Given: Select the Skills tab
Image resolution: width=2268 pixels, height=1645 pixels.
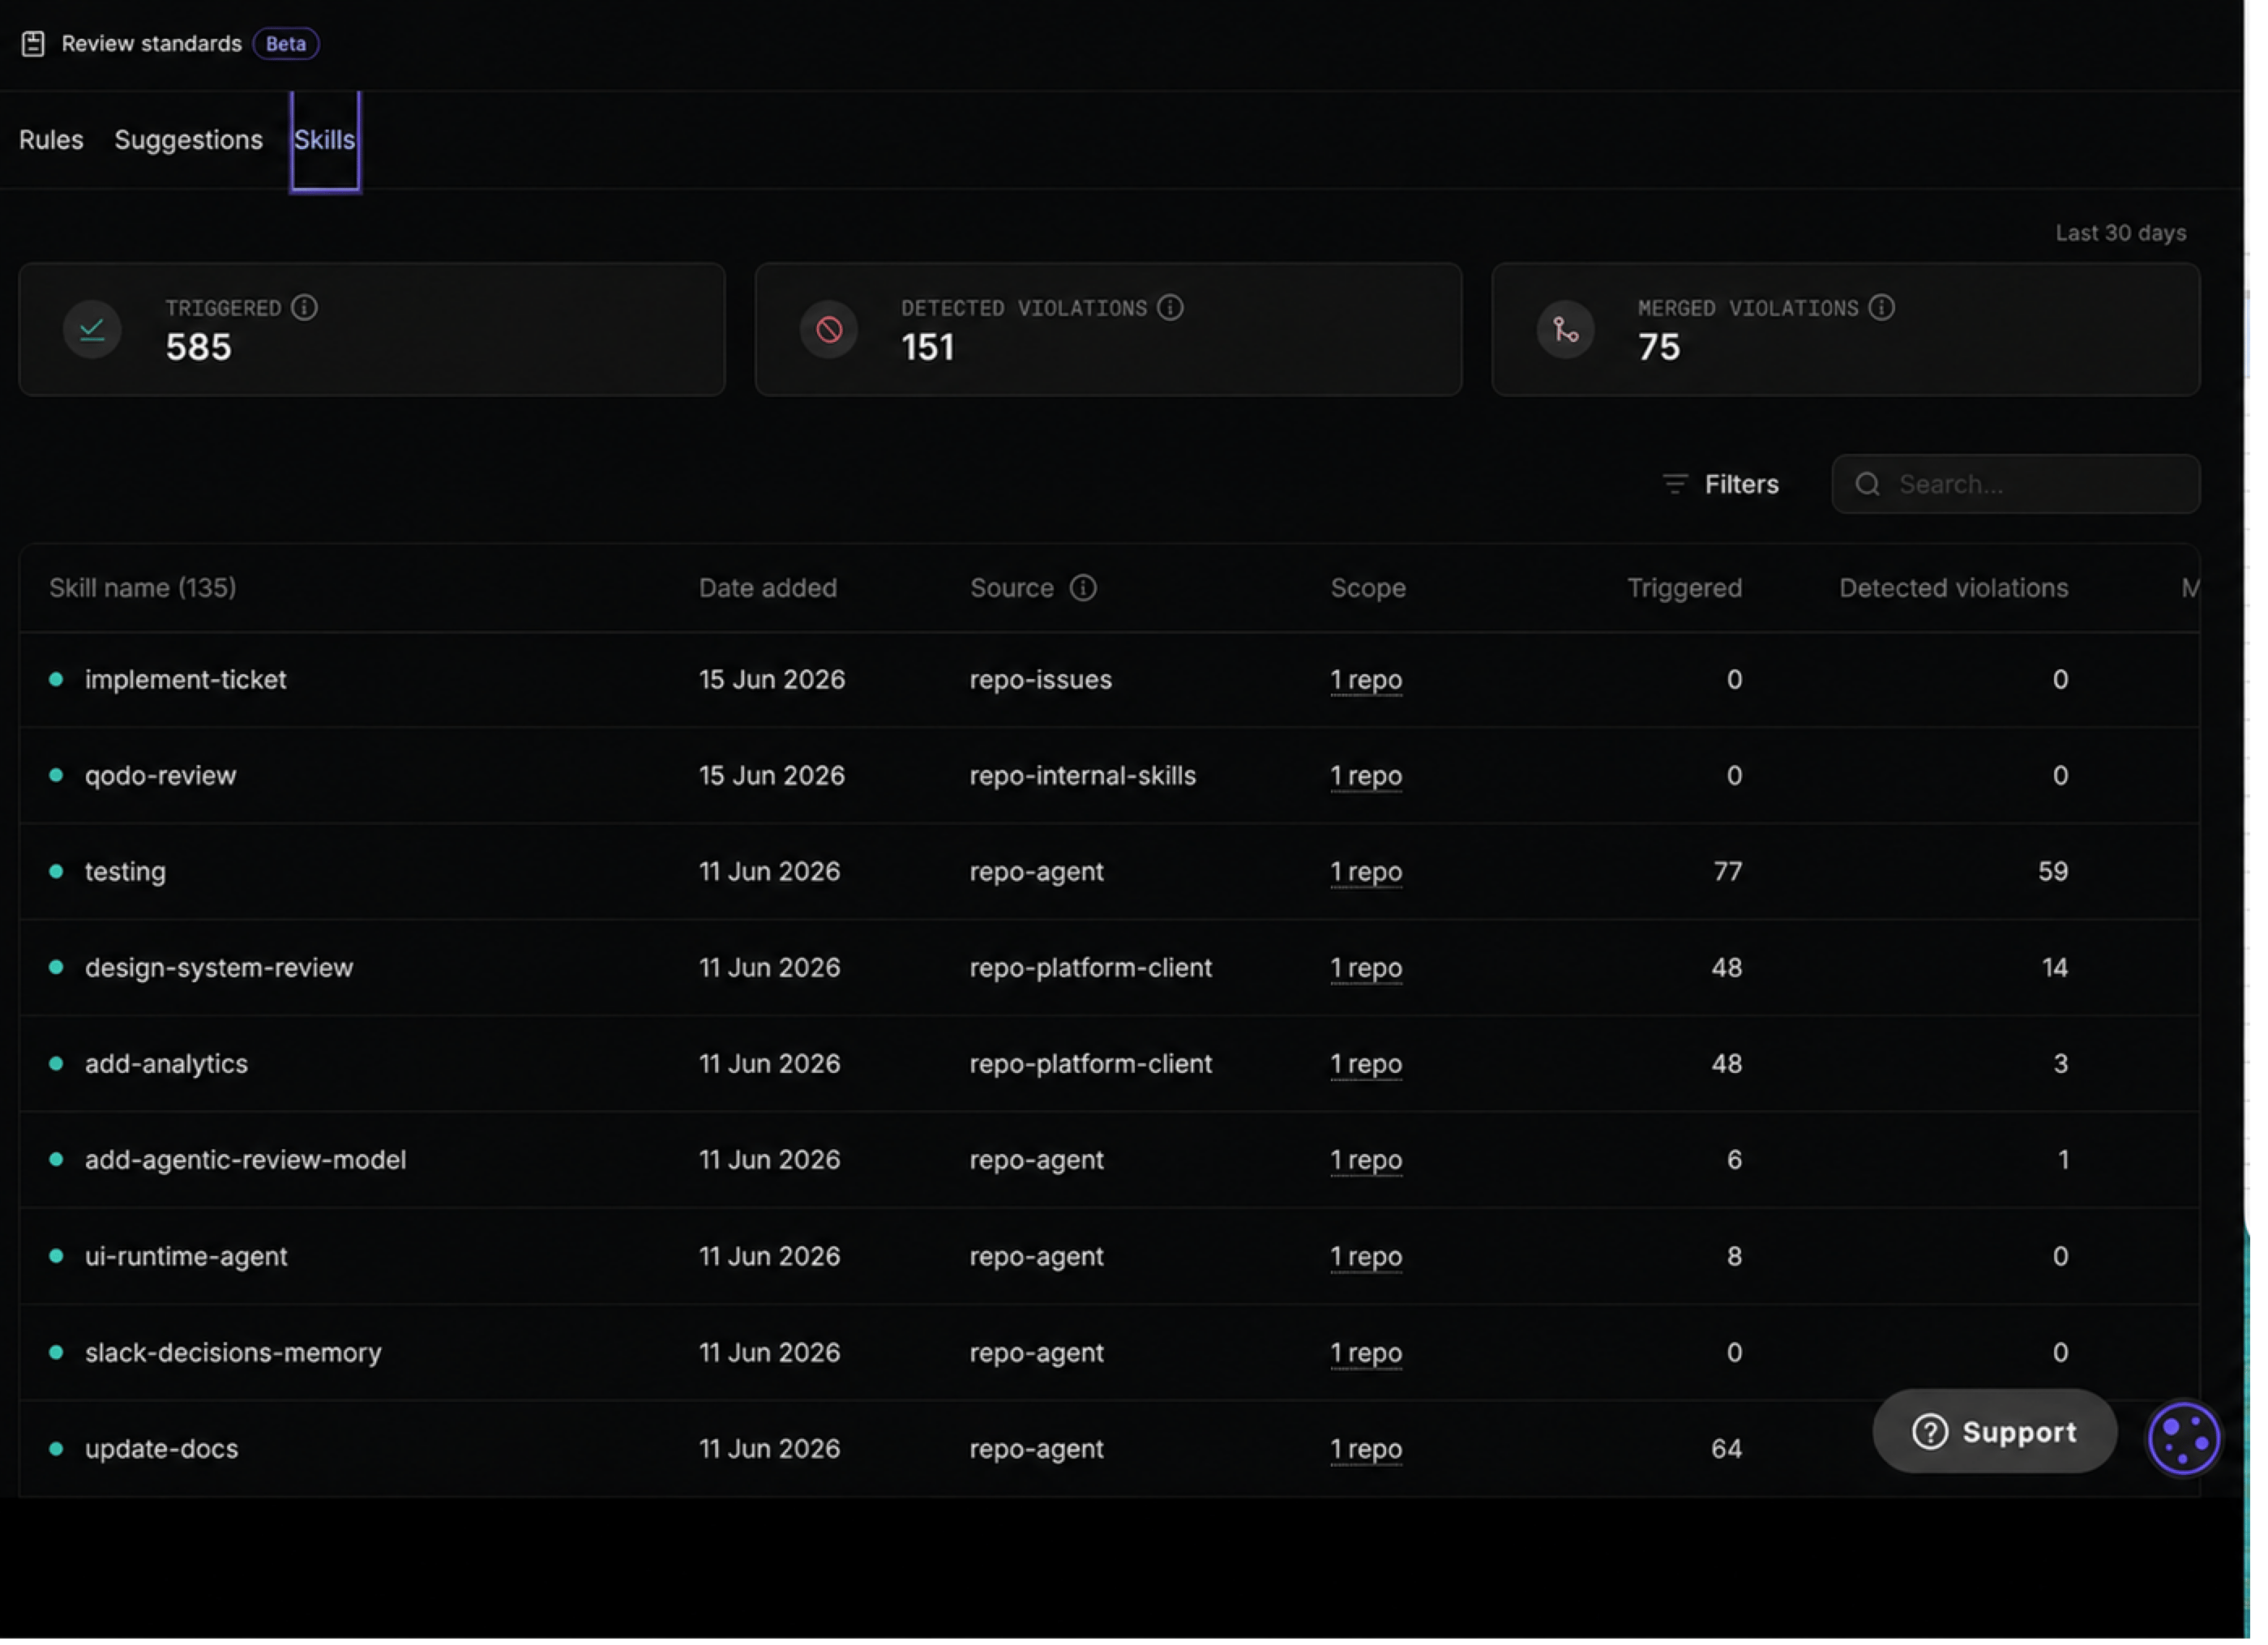Looking at the screenshot, I should (x=326, y=140).
